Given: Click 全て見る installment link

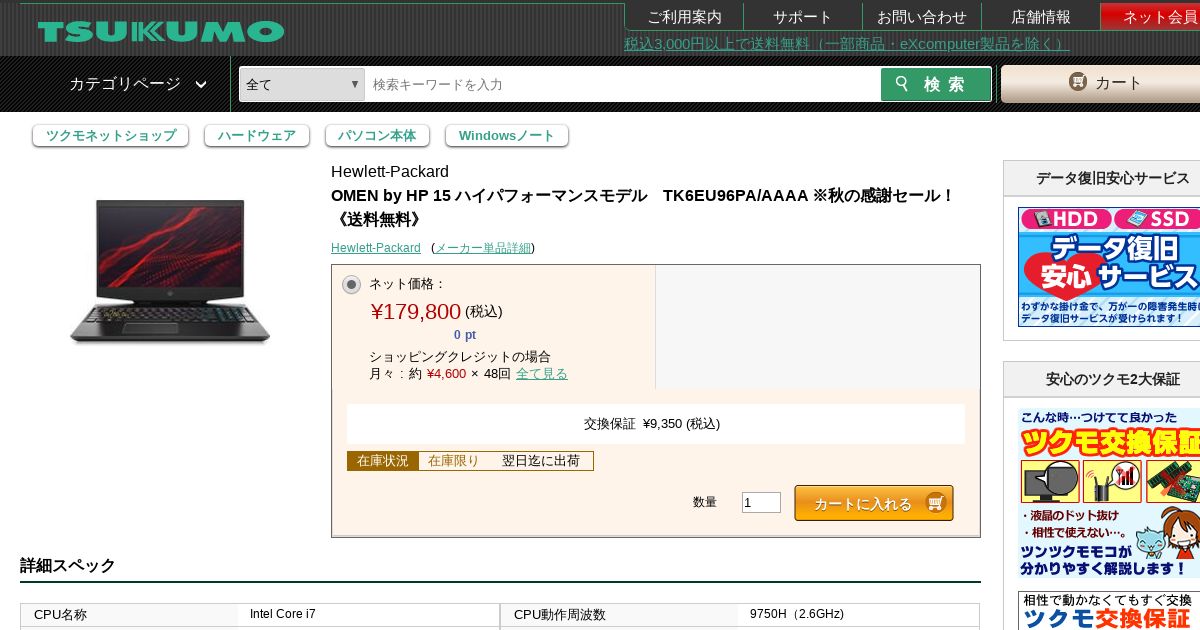Looking at the screenshot, I should pos(542,373).
